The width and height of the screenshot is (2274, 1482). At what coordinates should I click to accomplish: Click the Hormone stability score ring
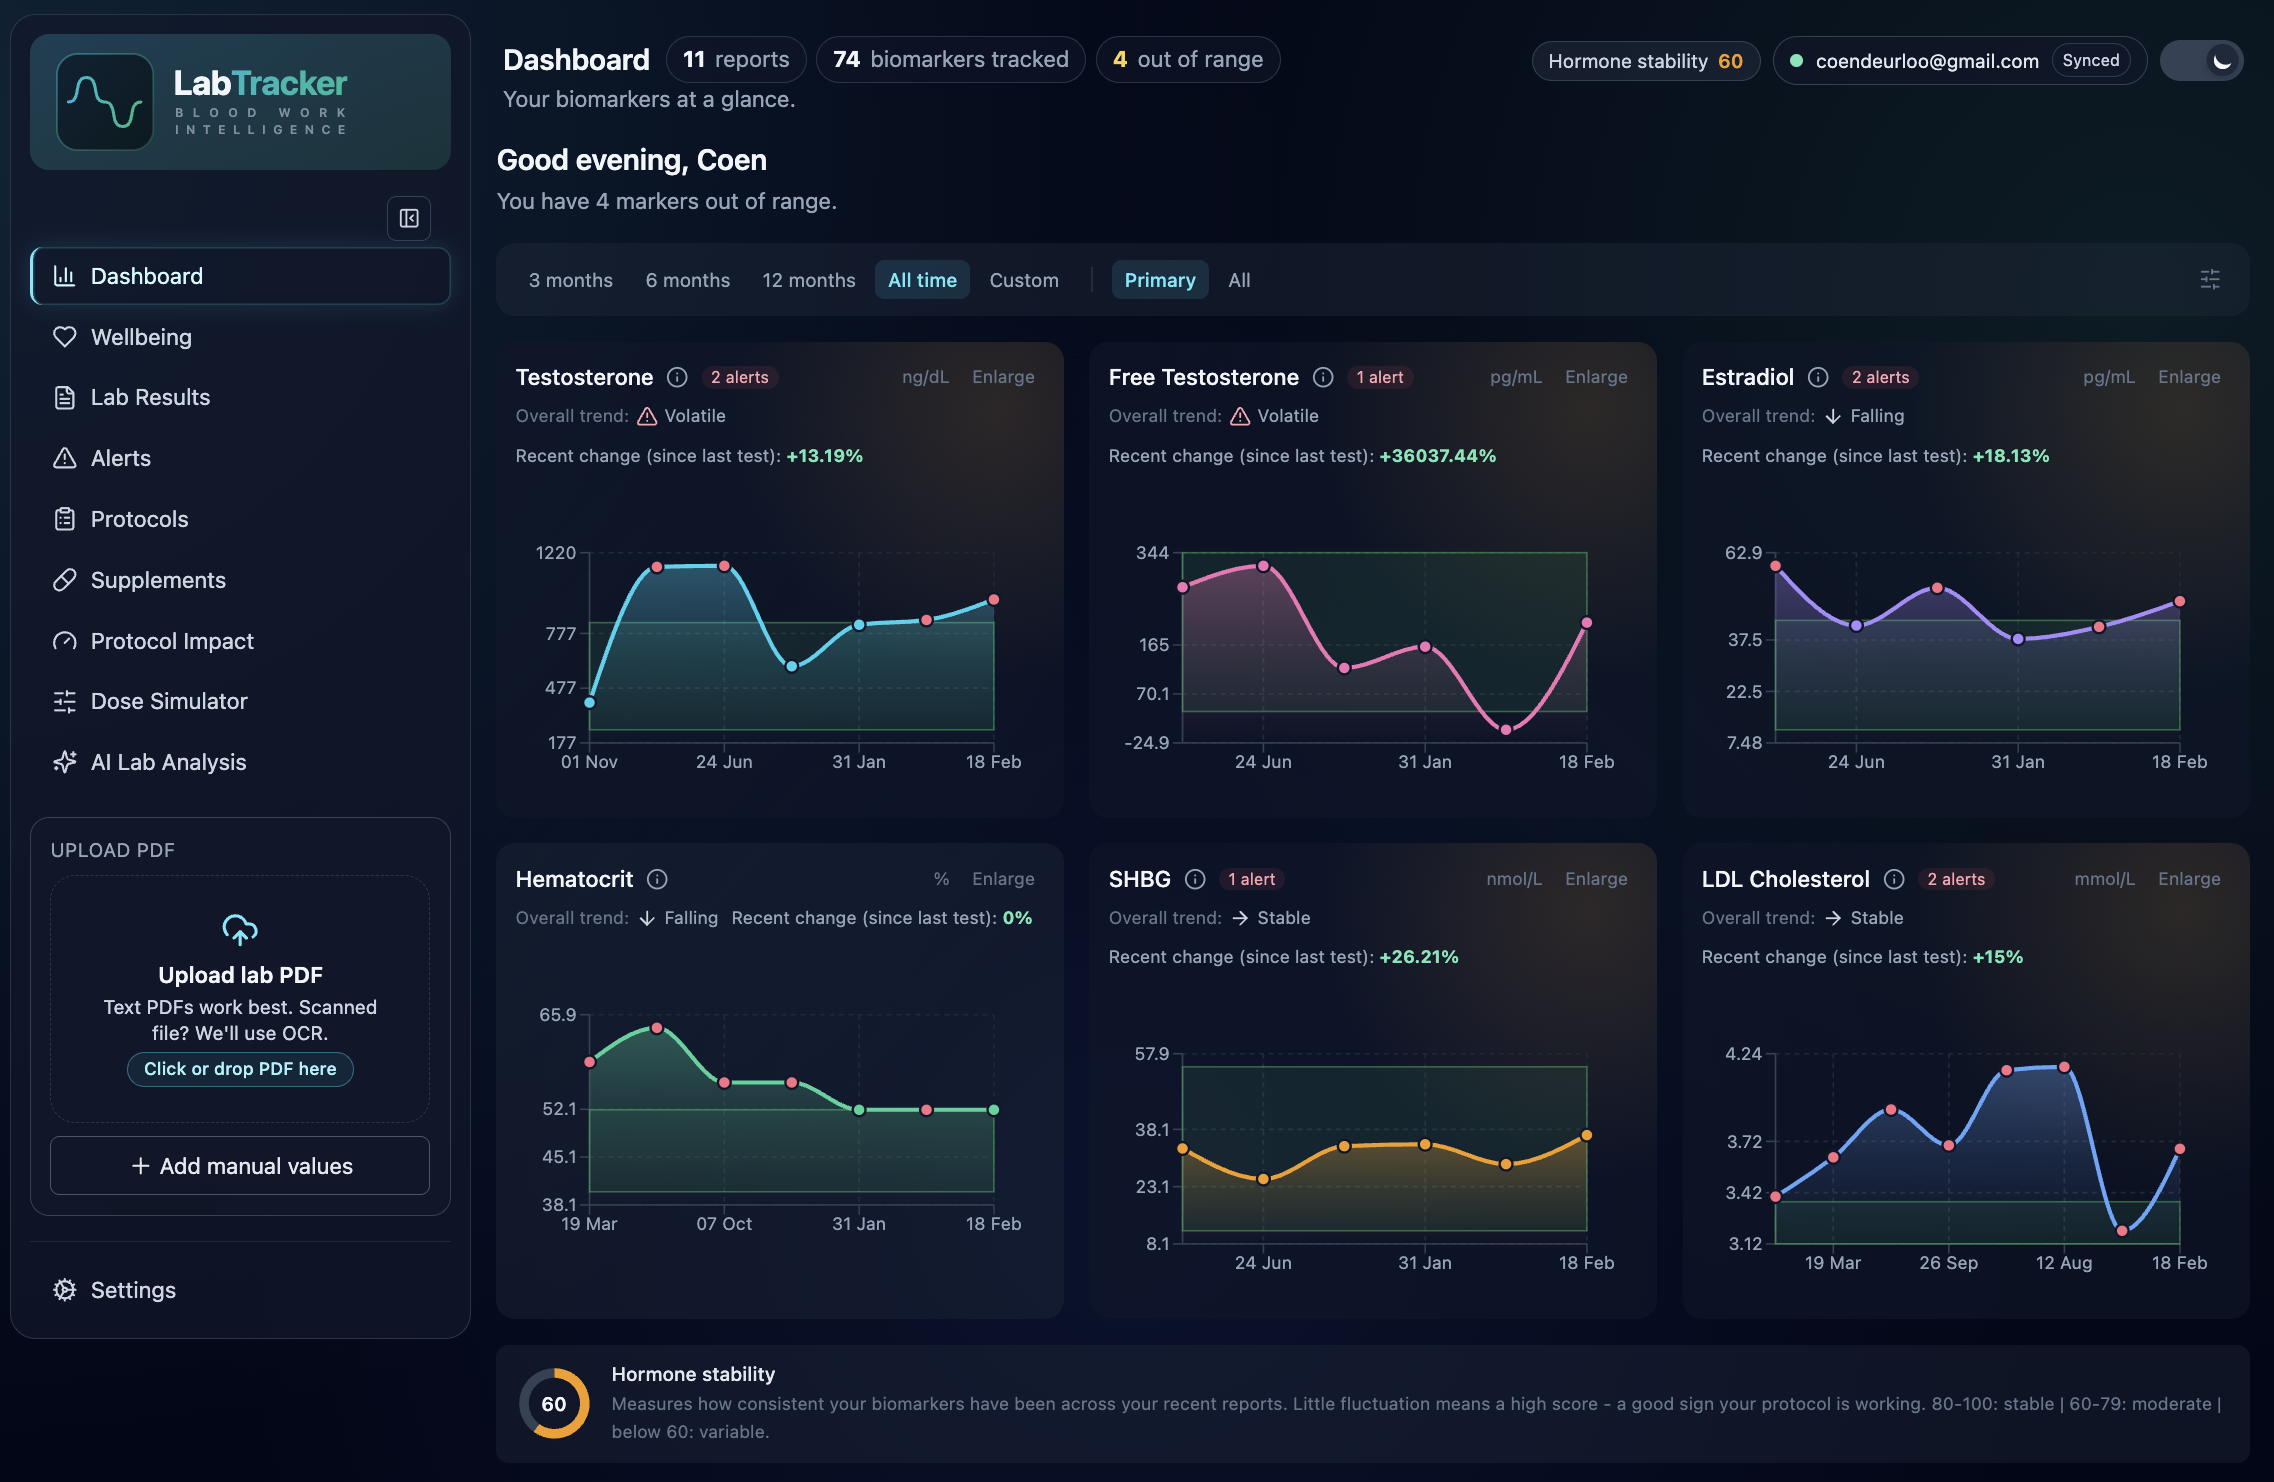(x=553, y=1403)
